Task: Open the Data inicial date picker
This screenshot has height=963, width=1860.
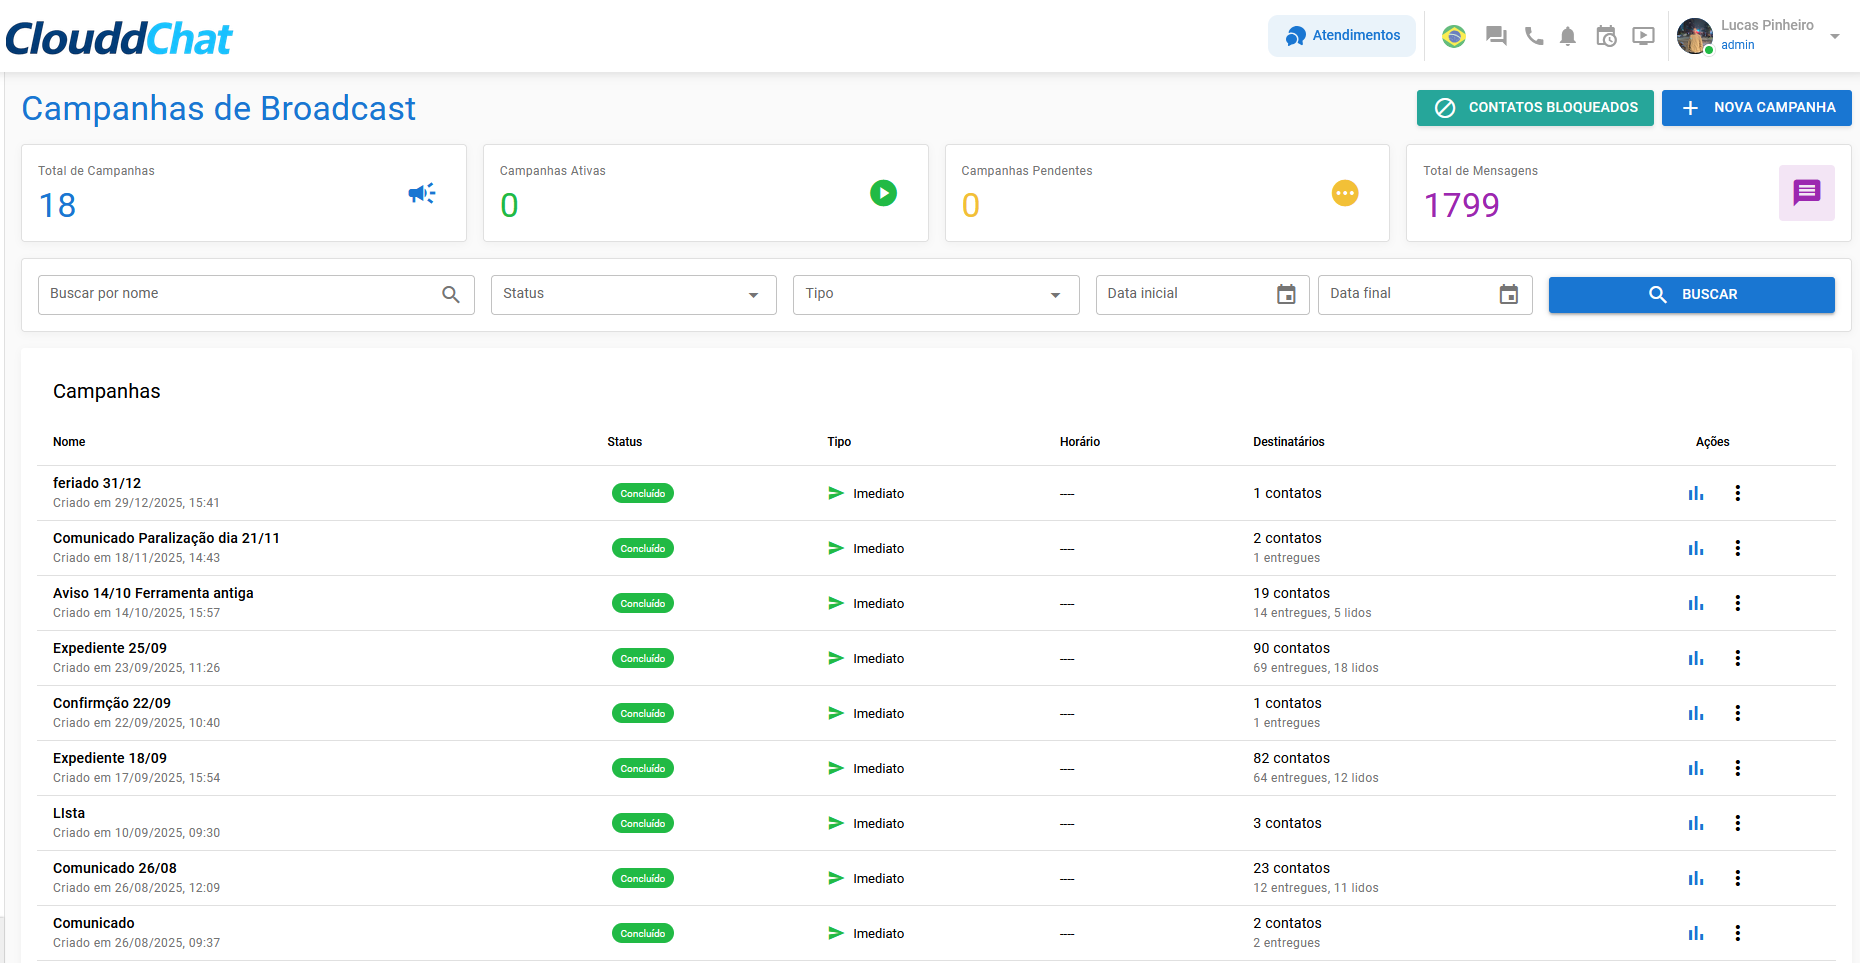Action: [x=1285, y=295]
